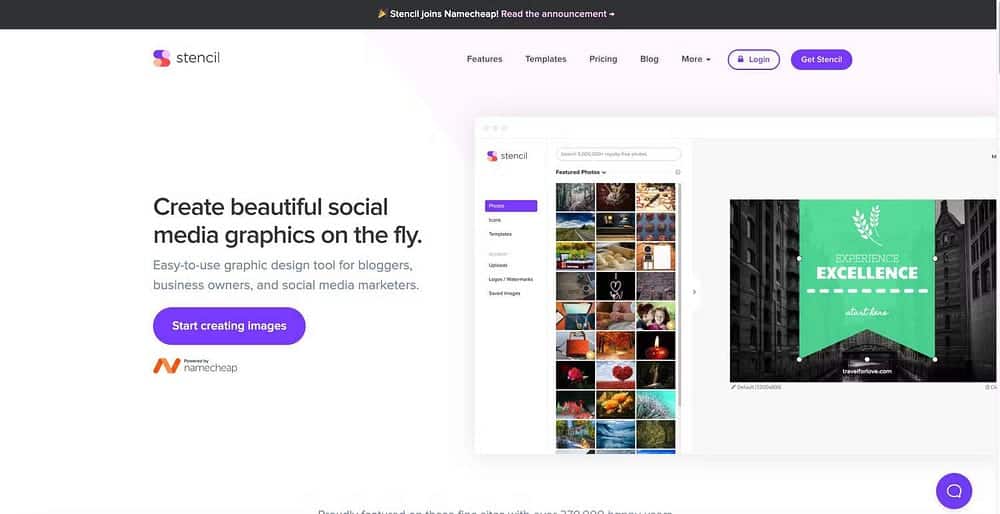Select the blue waves photo thumbnail
The image size is (1000, 514).
point(615,434)
